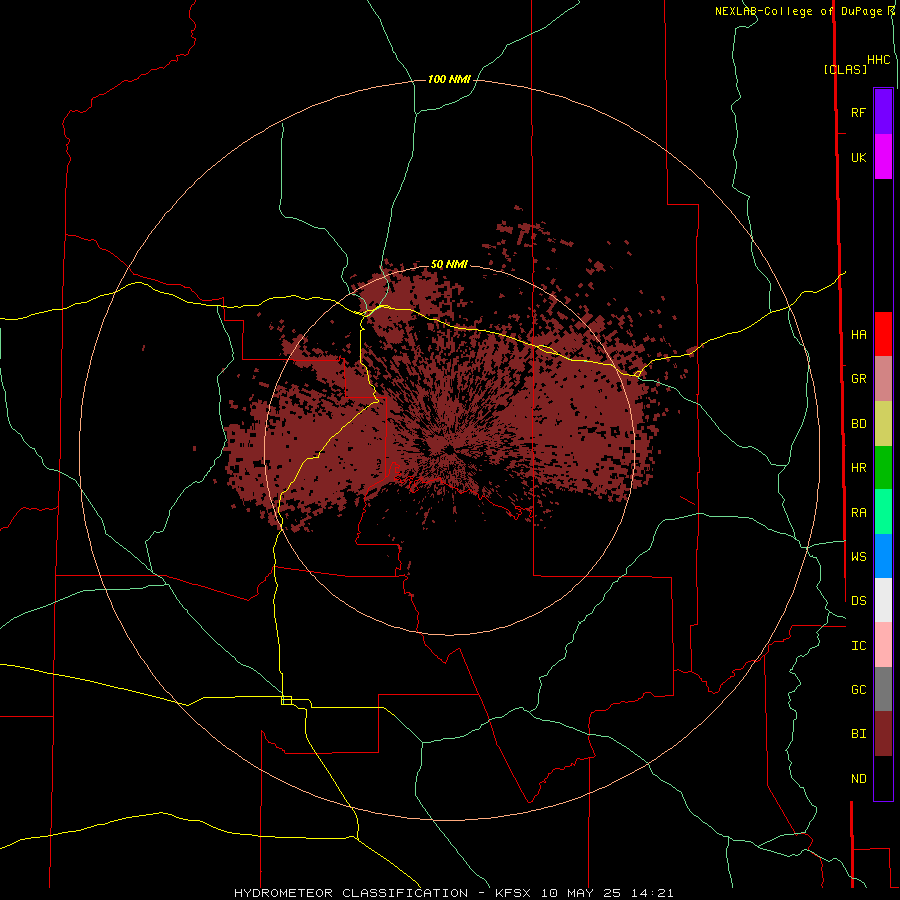Viewport: 900px width, 900px height.
Task: Click the magenta UK legend swatch
Action: [883, 157]
